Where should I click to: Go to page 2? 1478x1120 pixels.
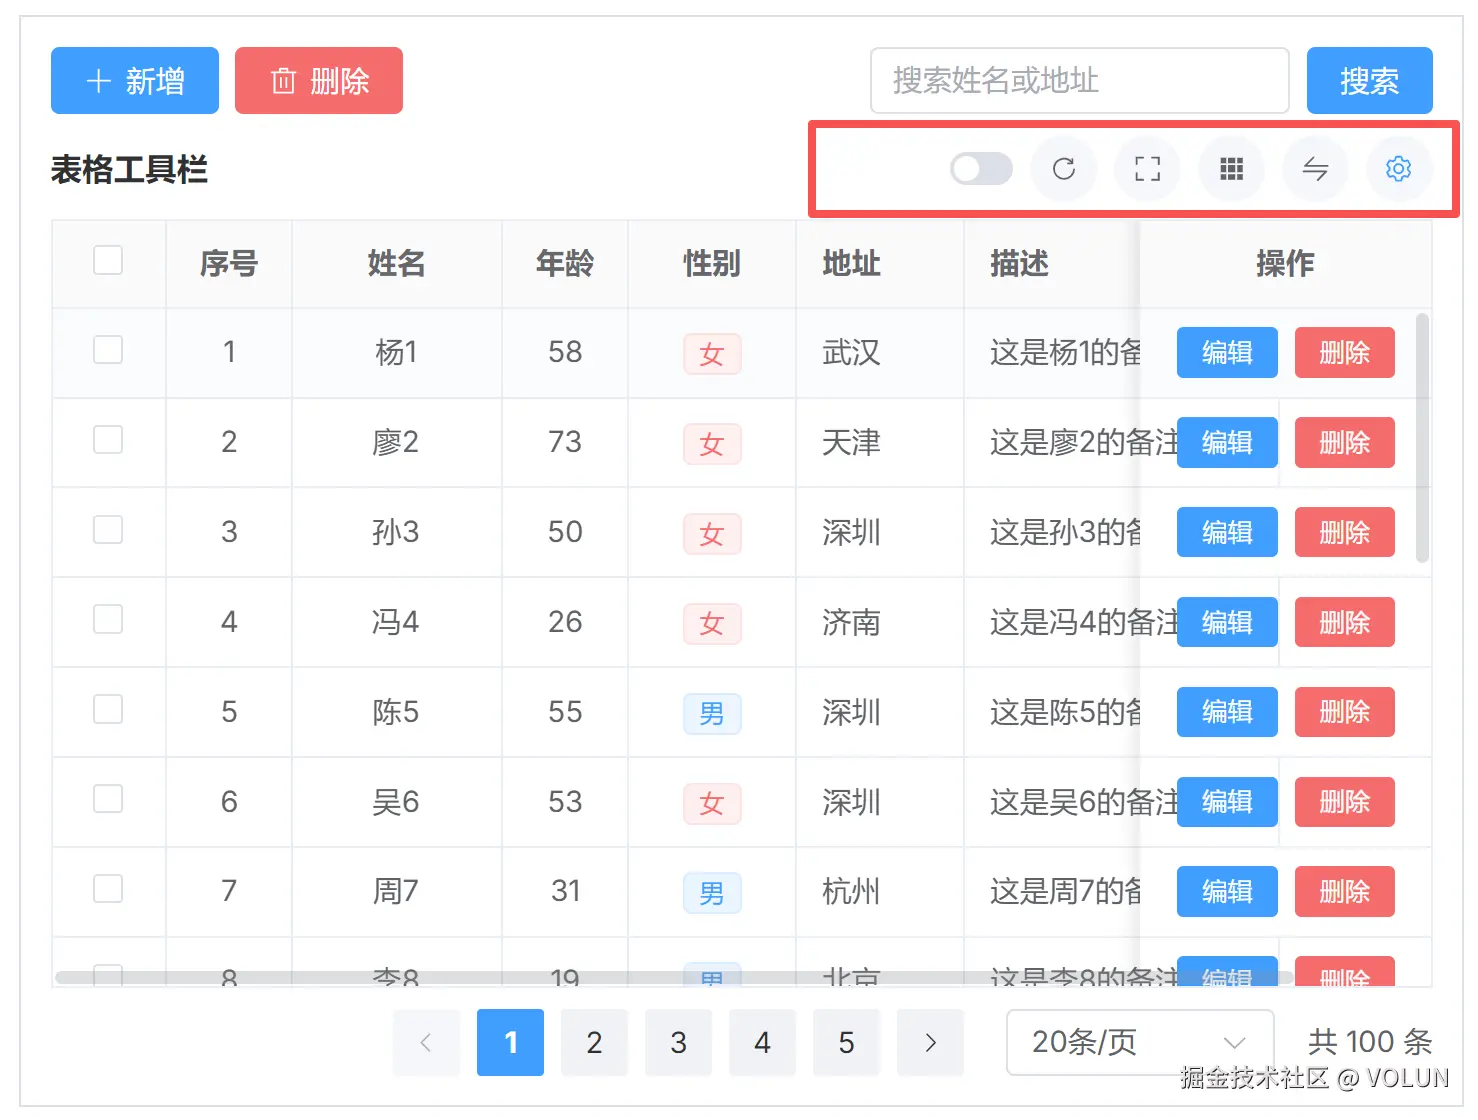pyautogui.click(x=594, y=1043)
